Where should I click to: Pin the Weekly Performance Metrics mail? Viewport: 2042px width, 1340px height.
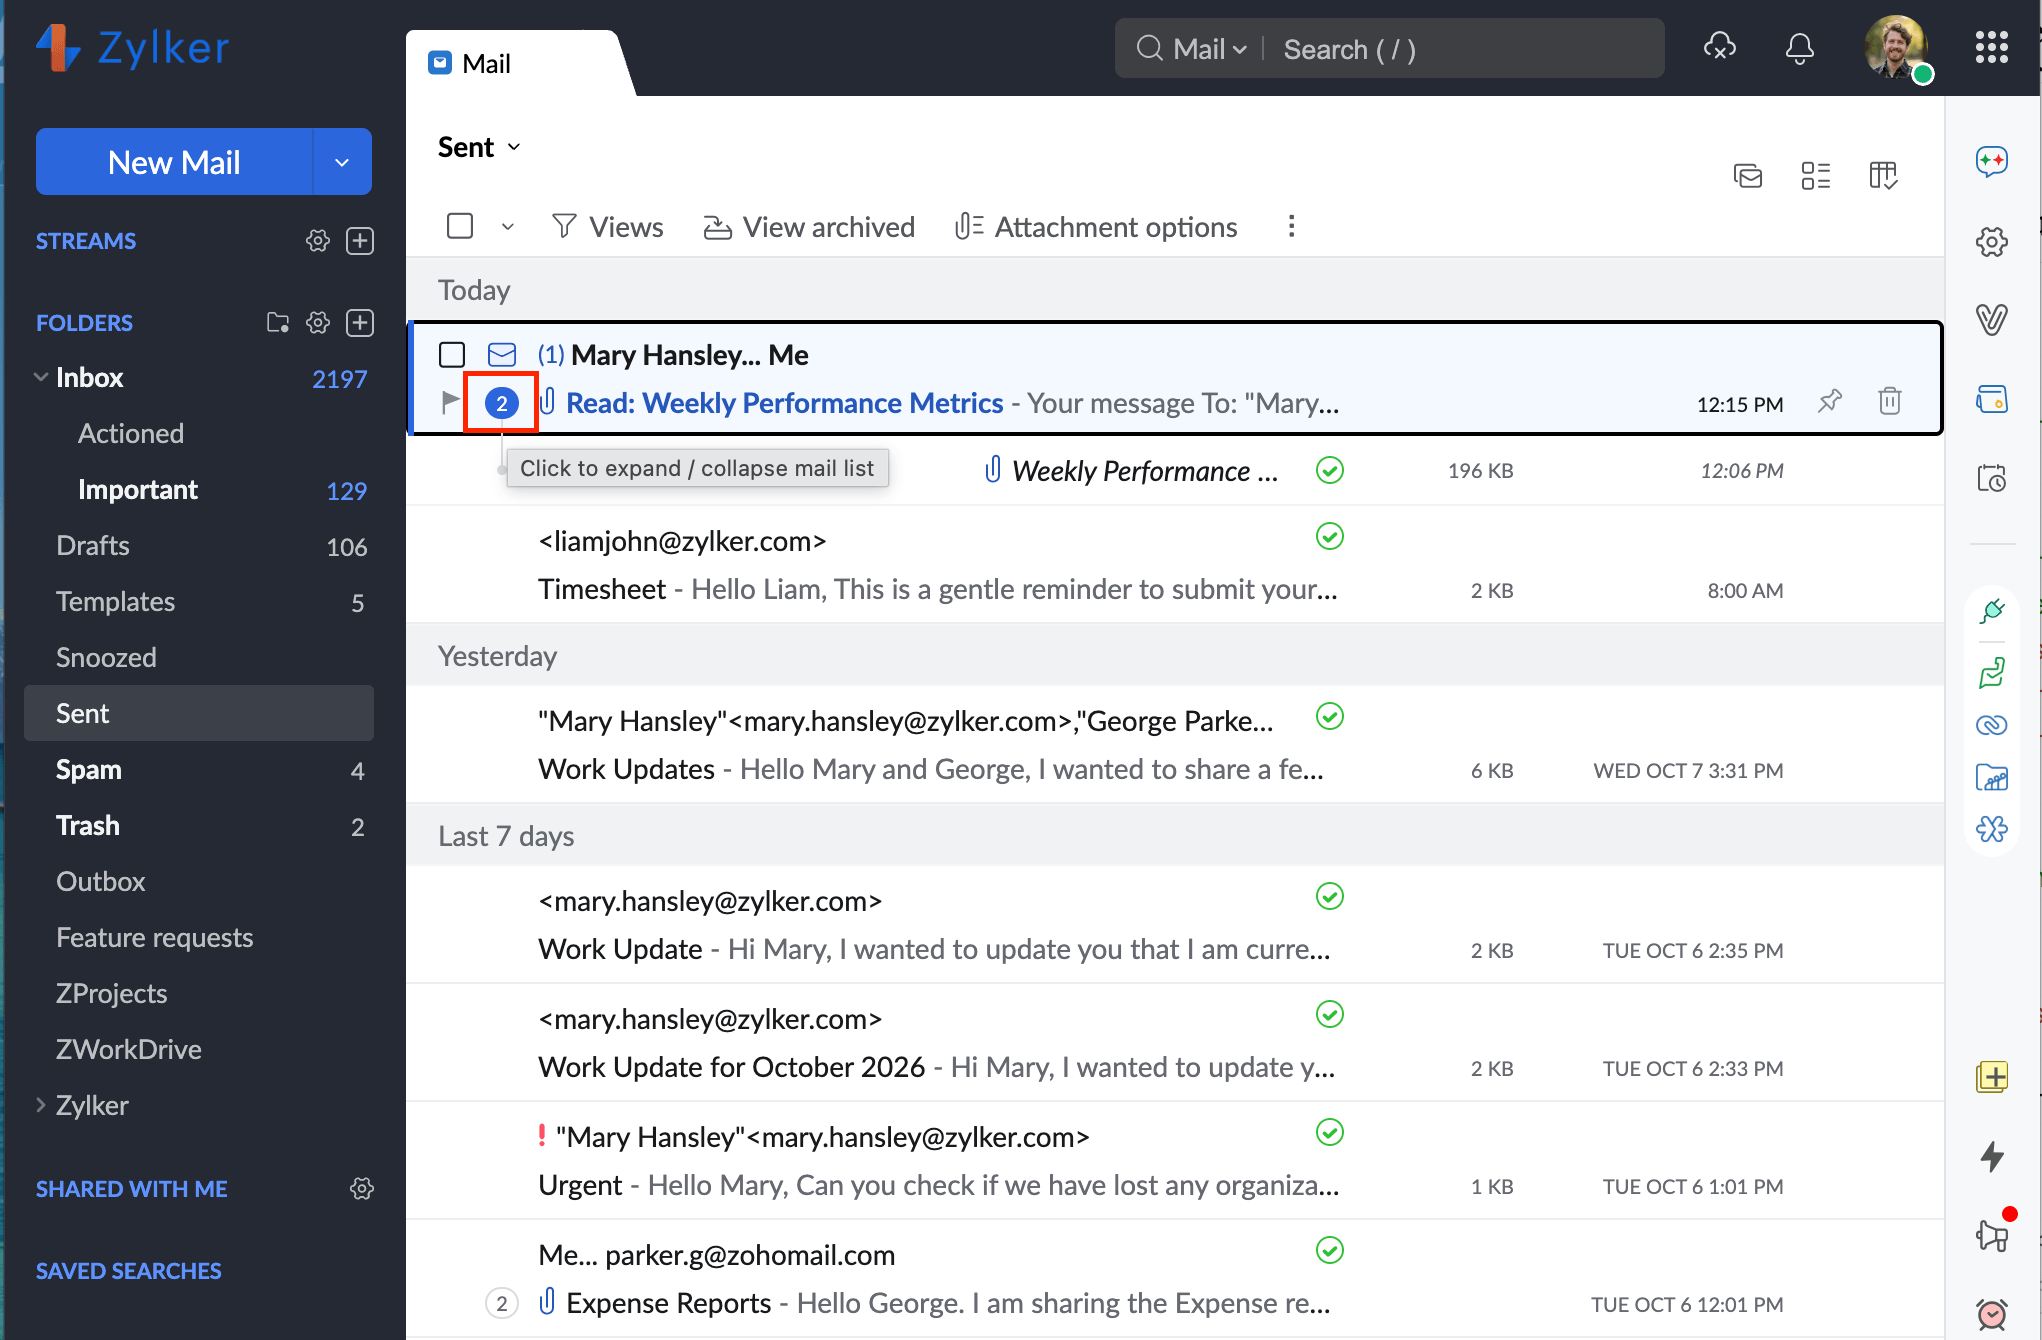(x=1830, y=402)
